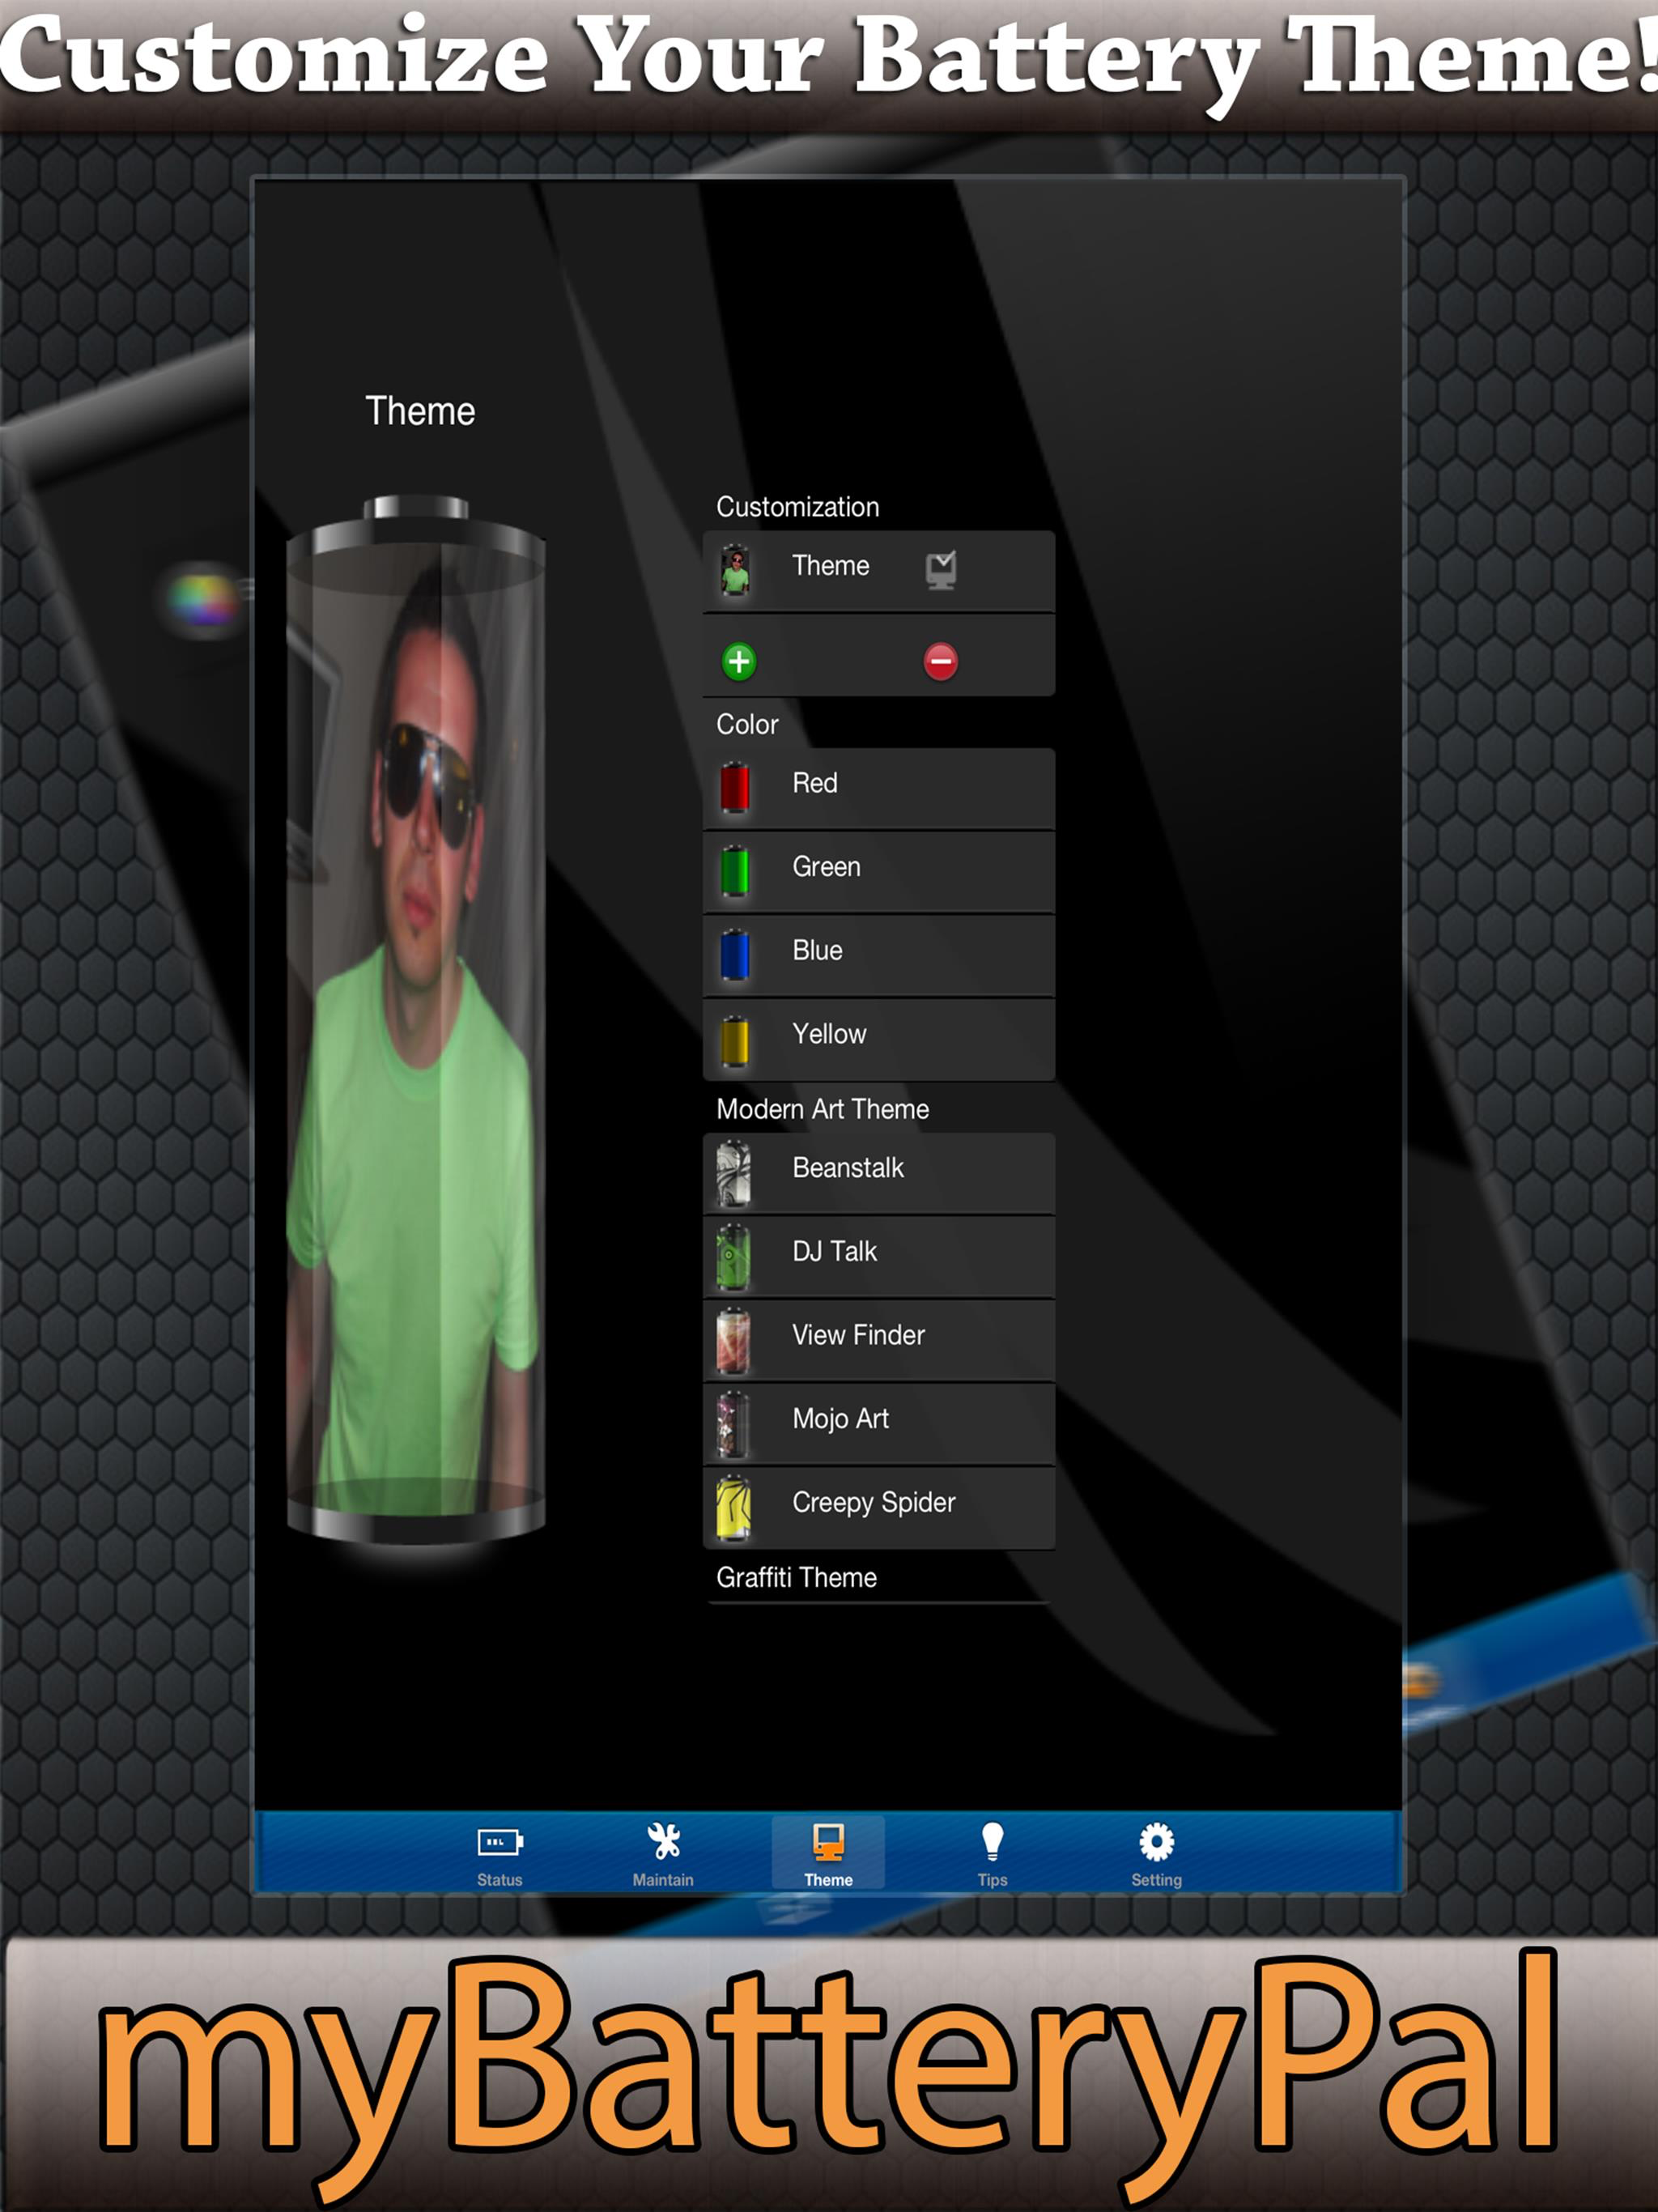This screenshot has width=1658, height=2212.
Task: Toggle the custom Theme checkmark icon
Action: [x=940, y=569]
